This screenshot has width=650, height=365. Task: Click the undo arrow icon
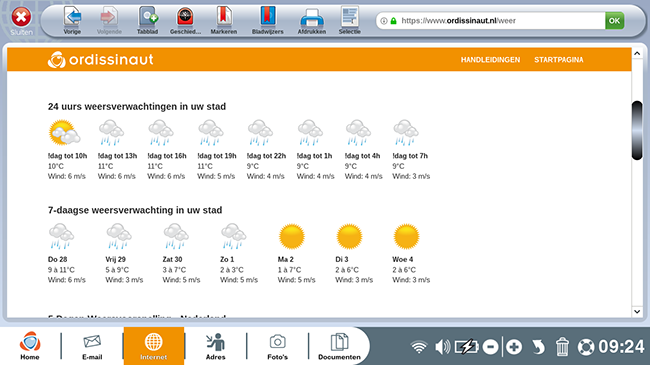tap(538, 347)
